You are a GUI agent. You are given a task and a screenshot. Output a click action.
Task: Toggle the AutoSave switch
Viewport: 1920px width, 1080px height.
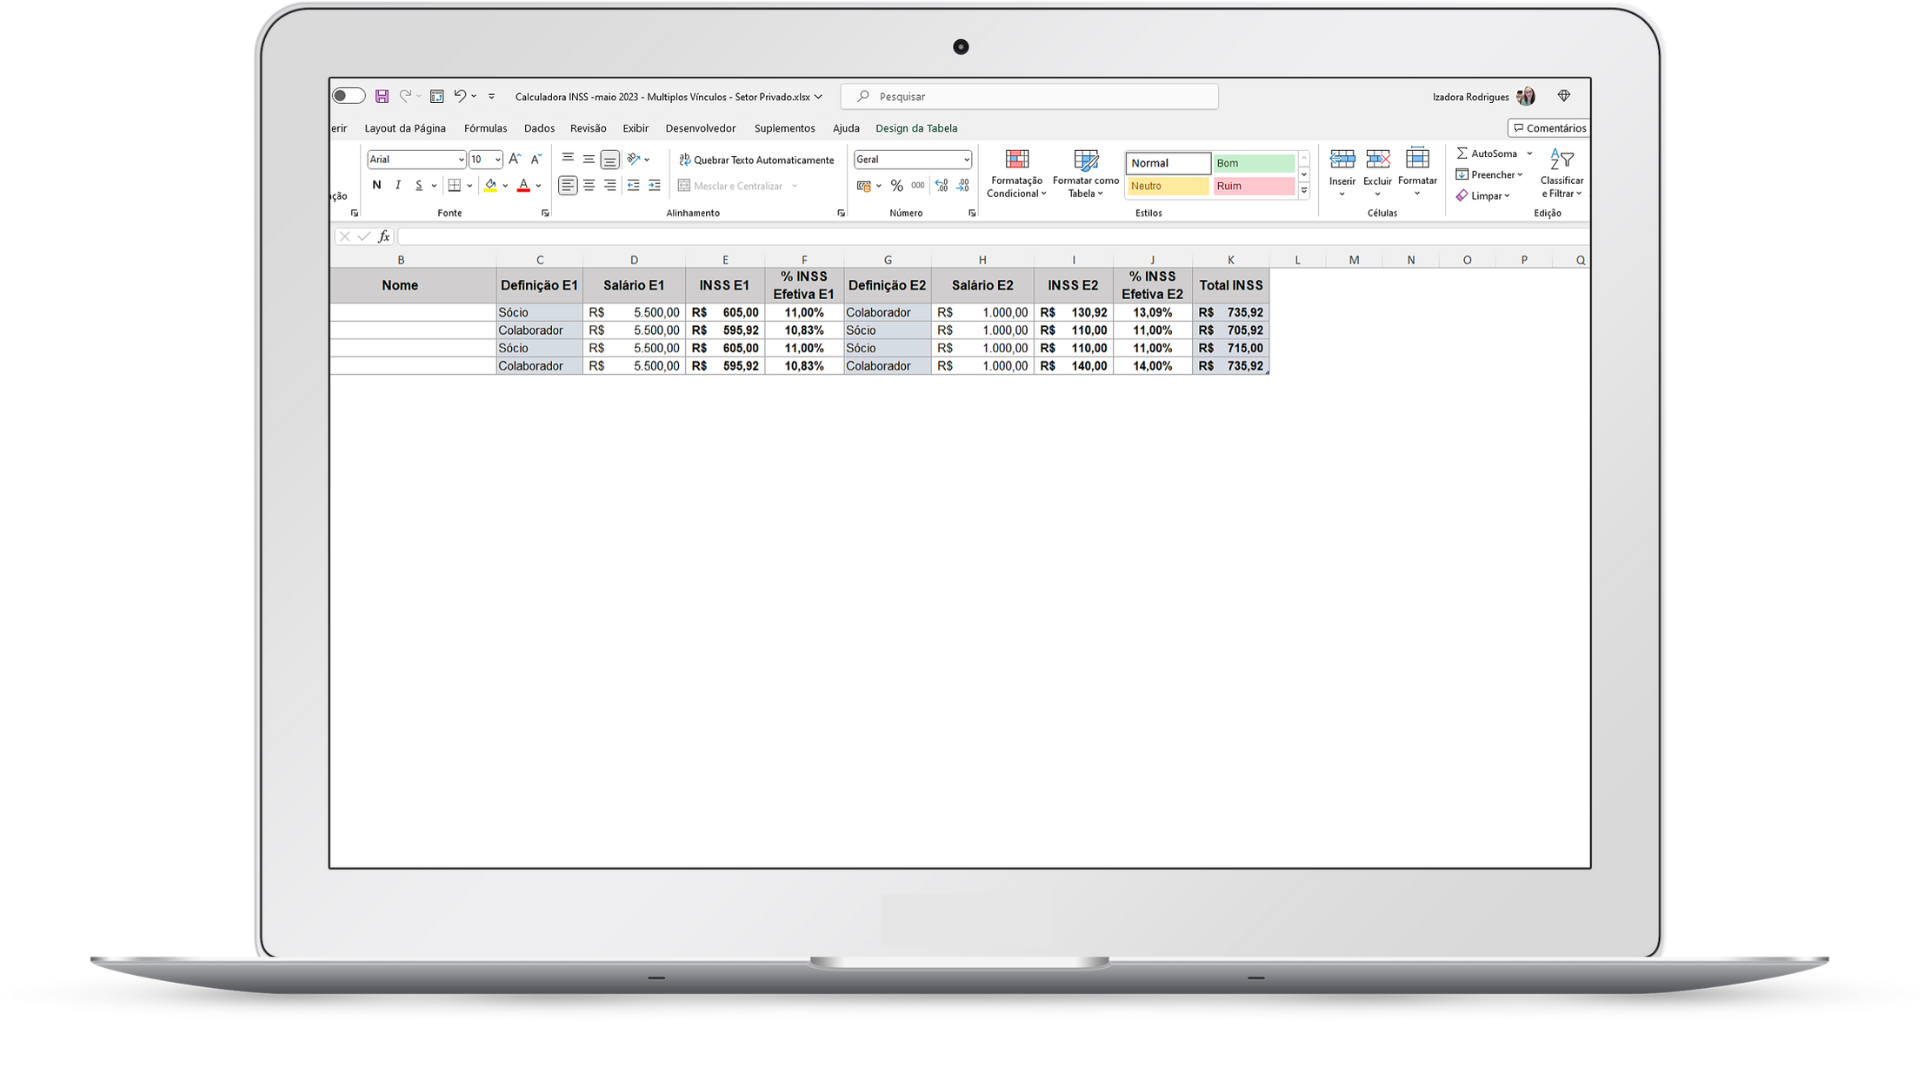coord(349,97)
